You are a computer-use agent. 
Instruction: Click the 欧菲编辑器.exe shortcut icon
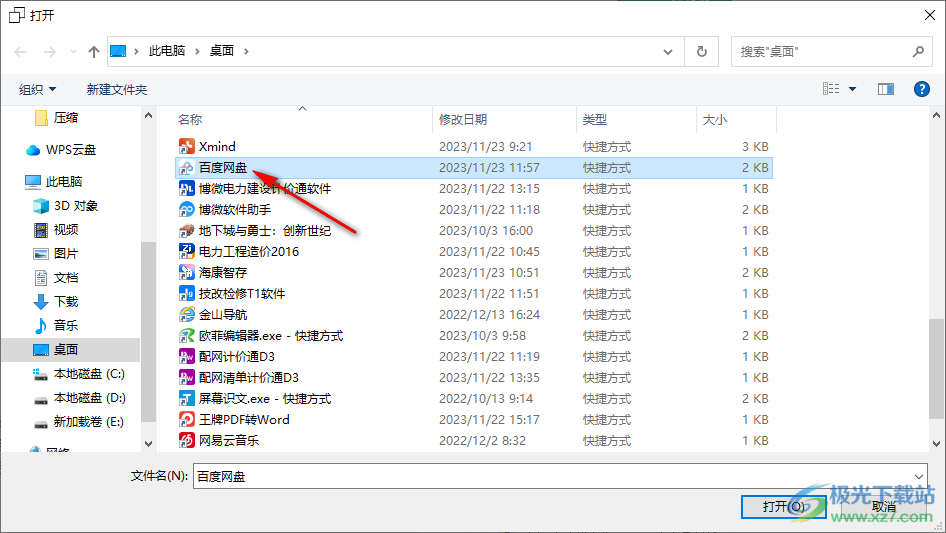coord(186,336)
